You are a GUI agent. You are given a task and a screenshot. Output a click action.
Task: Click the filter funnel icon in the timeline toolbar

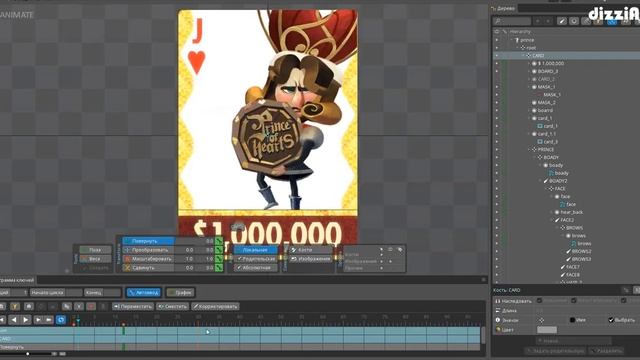pyautogui.click(x=15, y=306)
